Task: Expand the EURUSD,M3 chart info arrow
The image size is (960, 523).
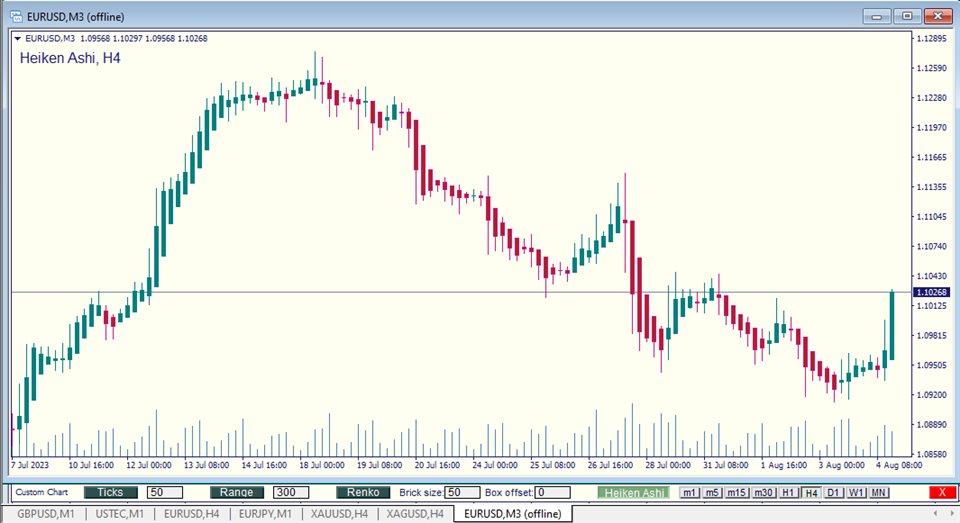Action: pyautogui.click(x=18, y=39)
